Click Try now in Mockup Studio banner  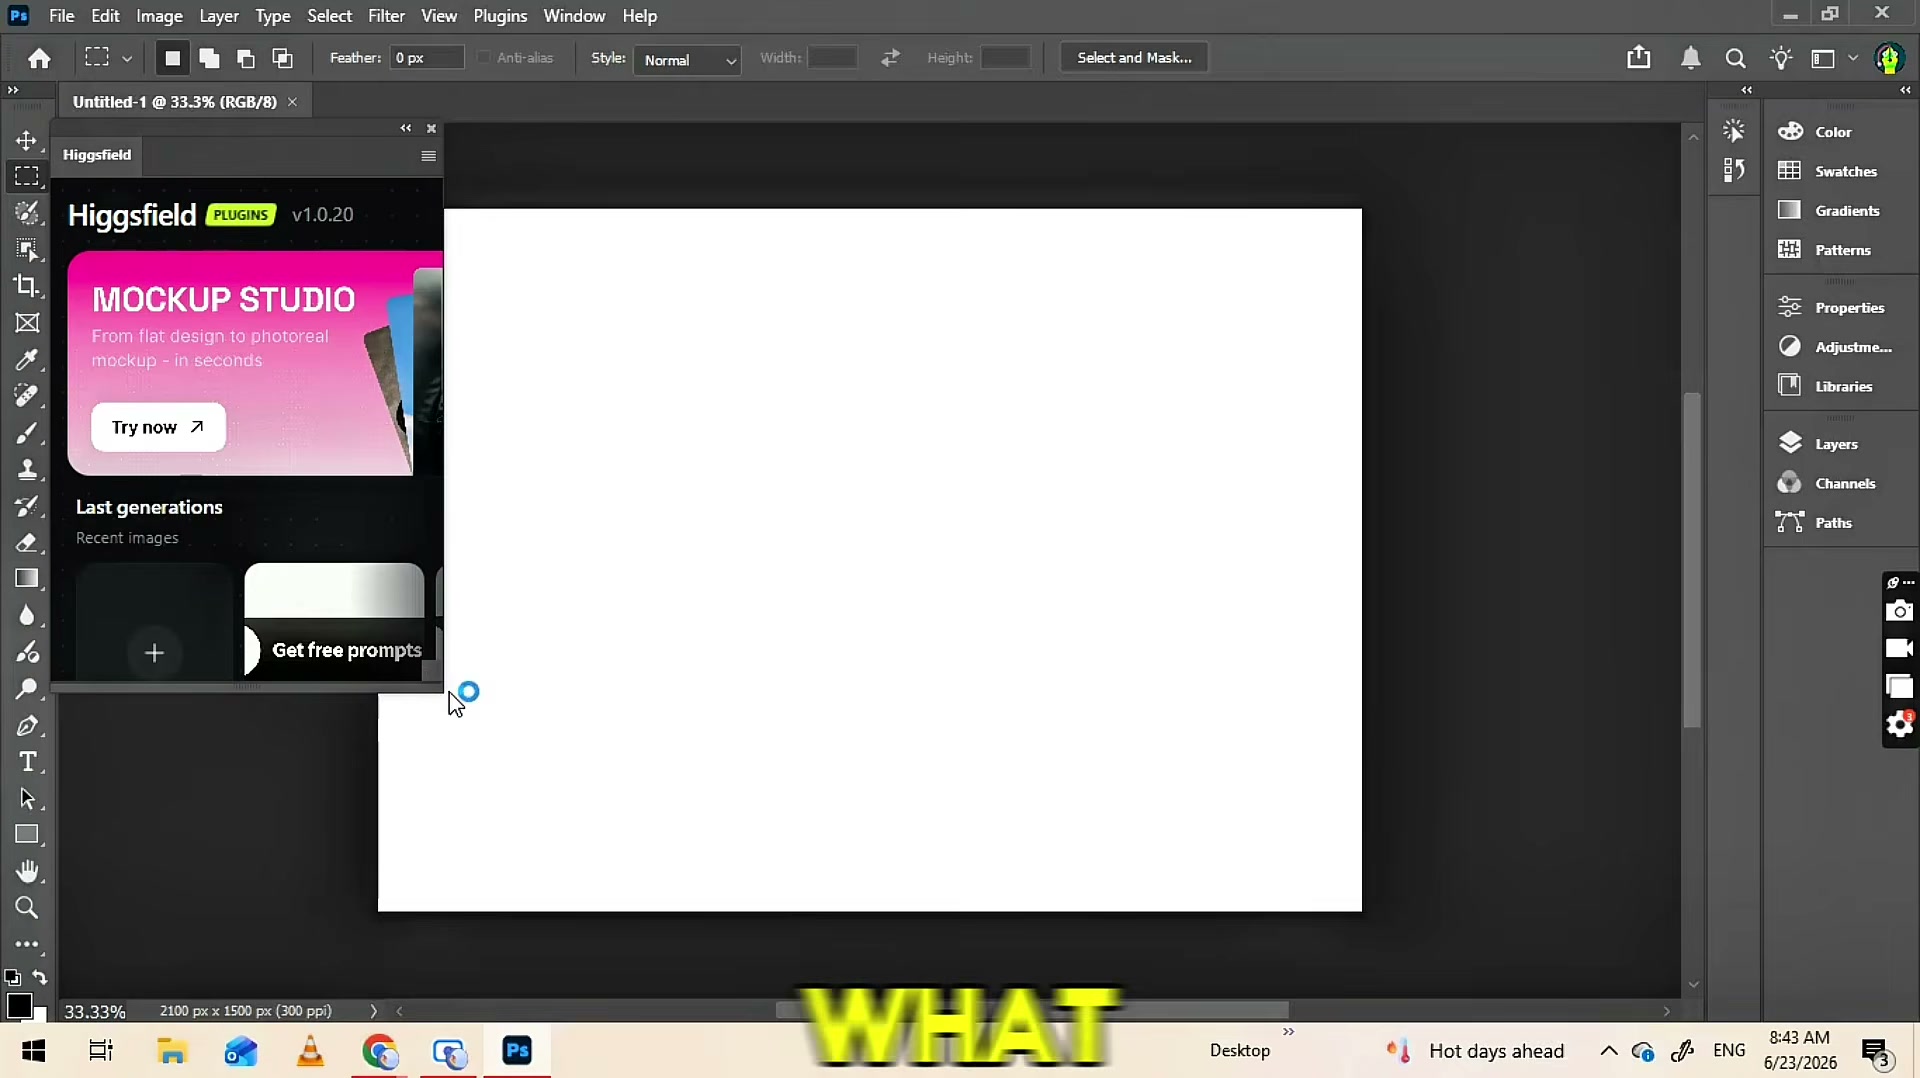(158, 427)
